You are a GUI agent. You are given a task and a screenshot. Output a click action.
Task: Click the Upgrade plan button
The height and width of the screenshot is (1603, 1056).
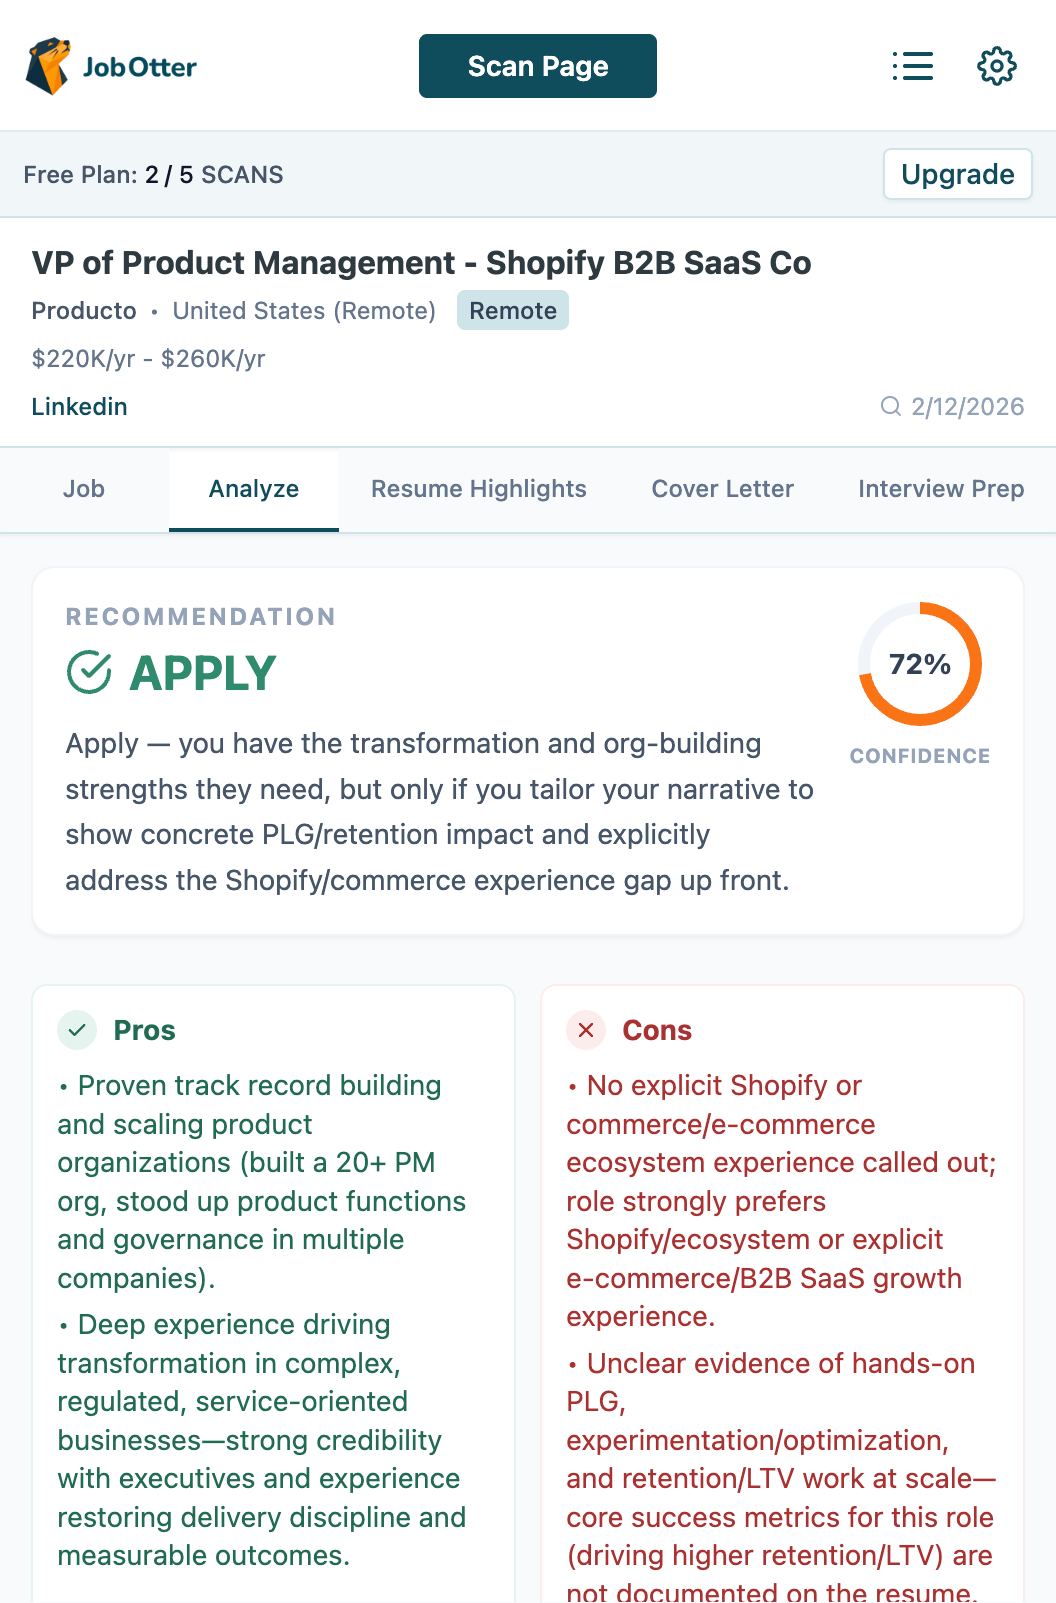click(957, 174)
